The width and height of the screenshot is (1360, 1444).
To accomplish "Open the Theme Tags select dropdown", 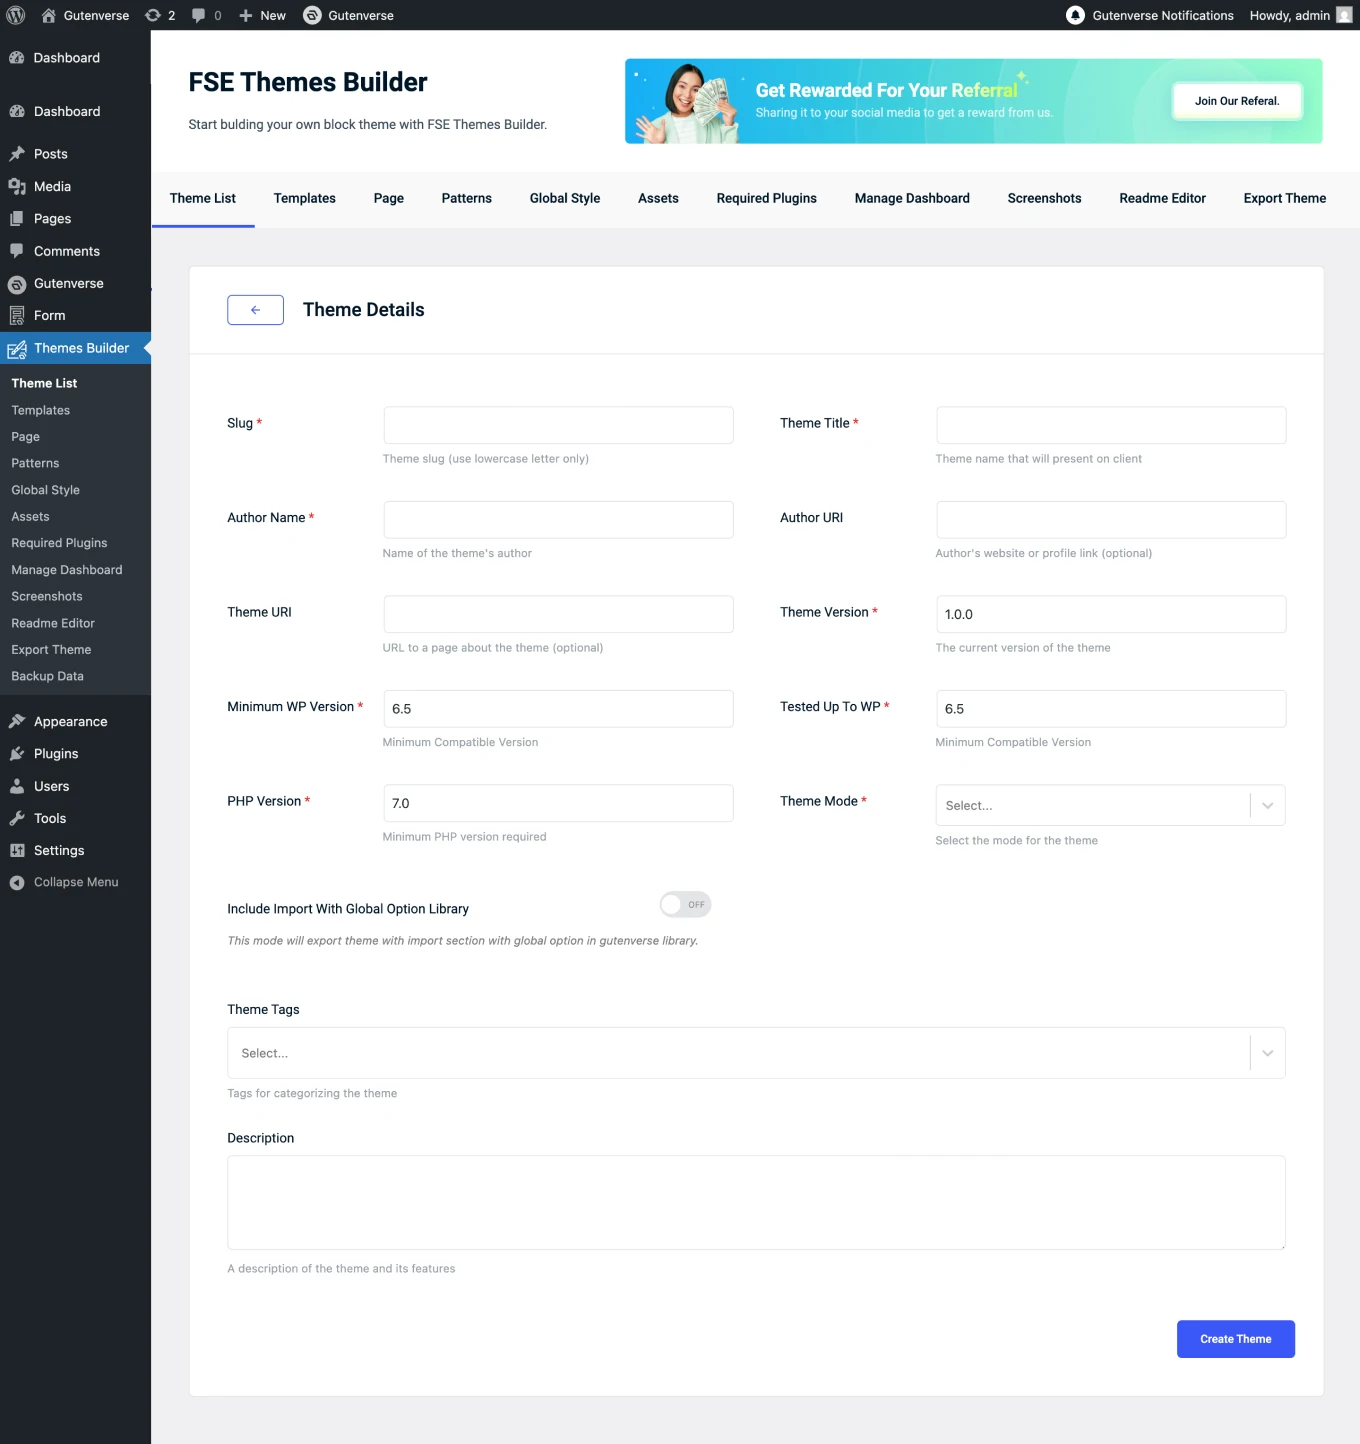I will tap(738, 1053).
